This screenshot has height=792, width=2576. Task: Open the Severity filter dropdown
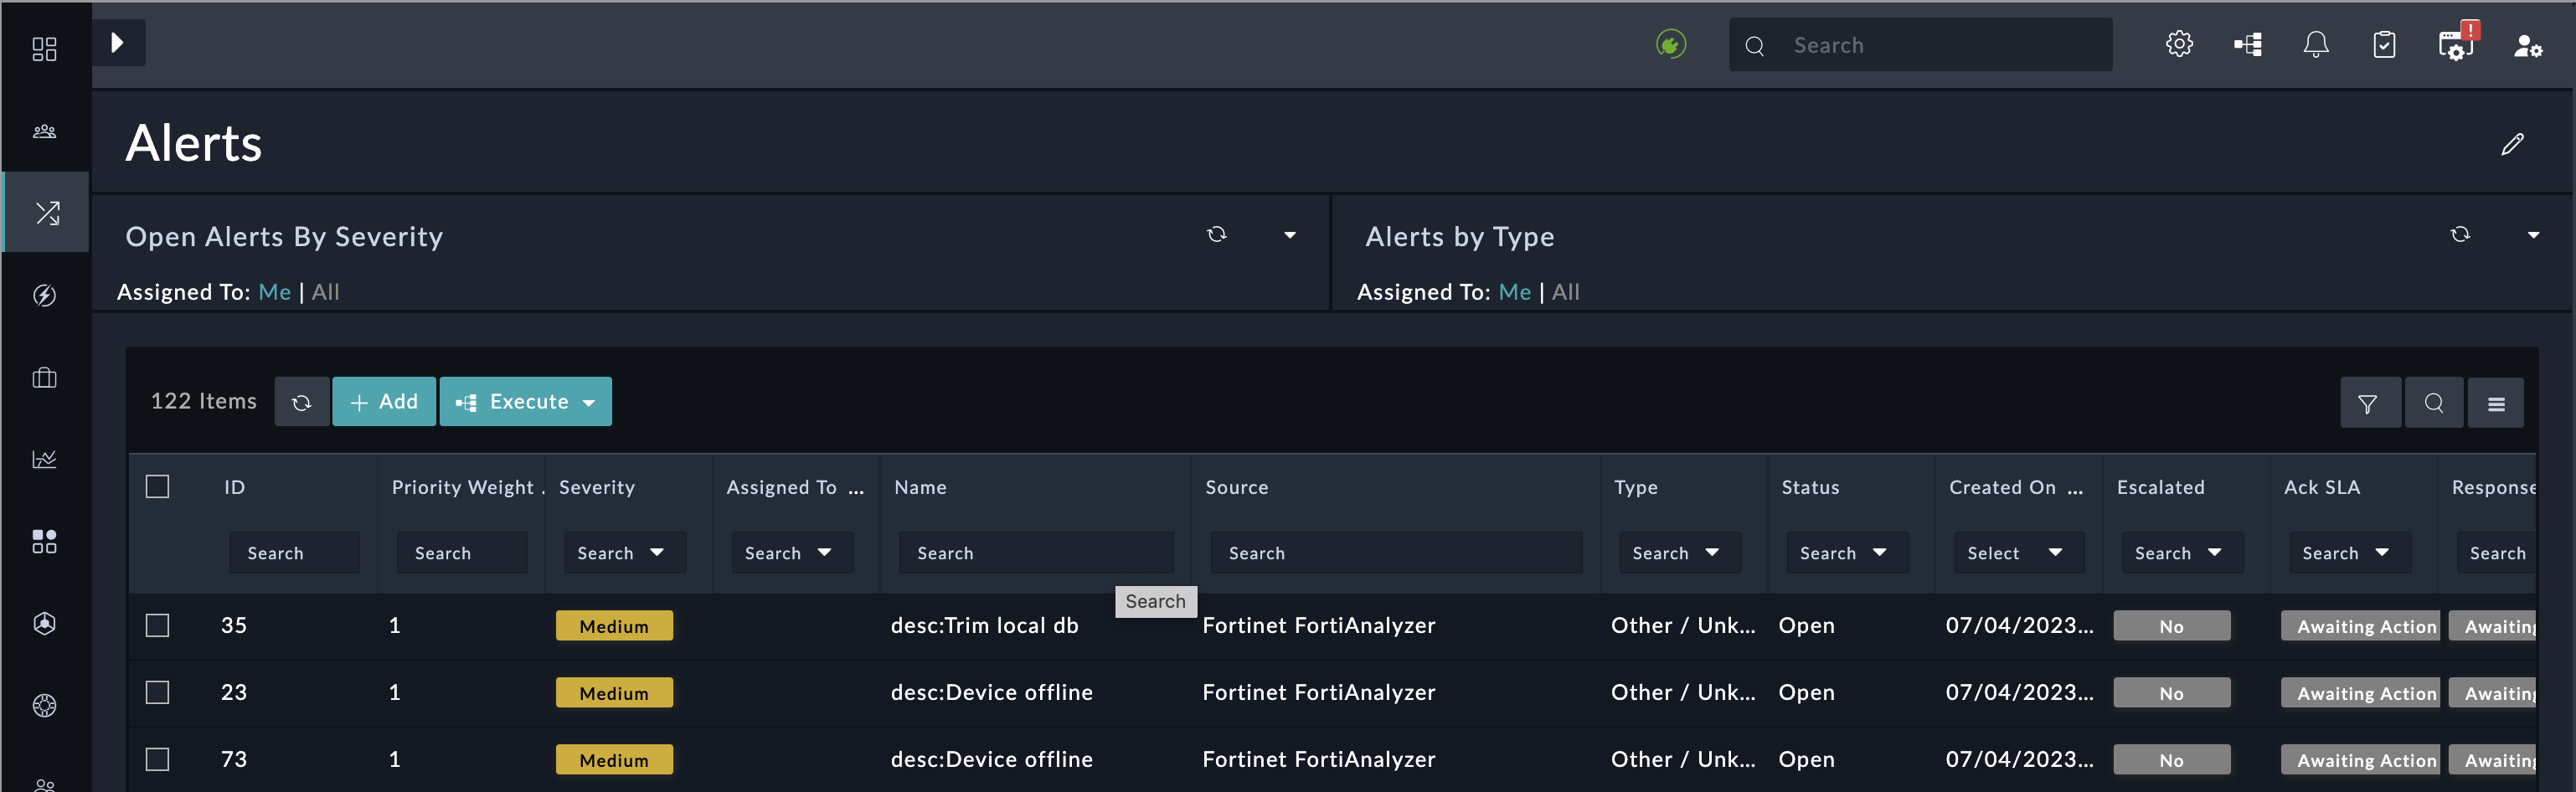(625, 553)
